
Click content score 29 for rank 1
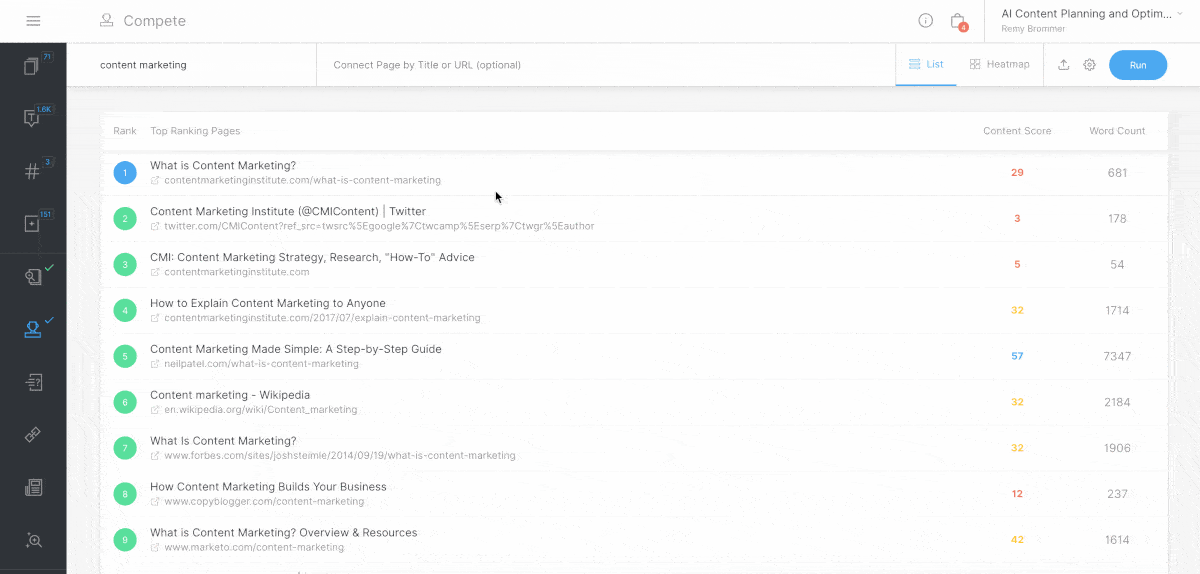tap(1017, 173)
